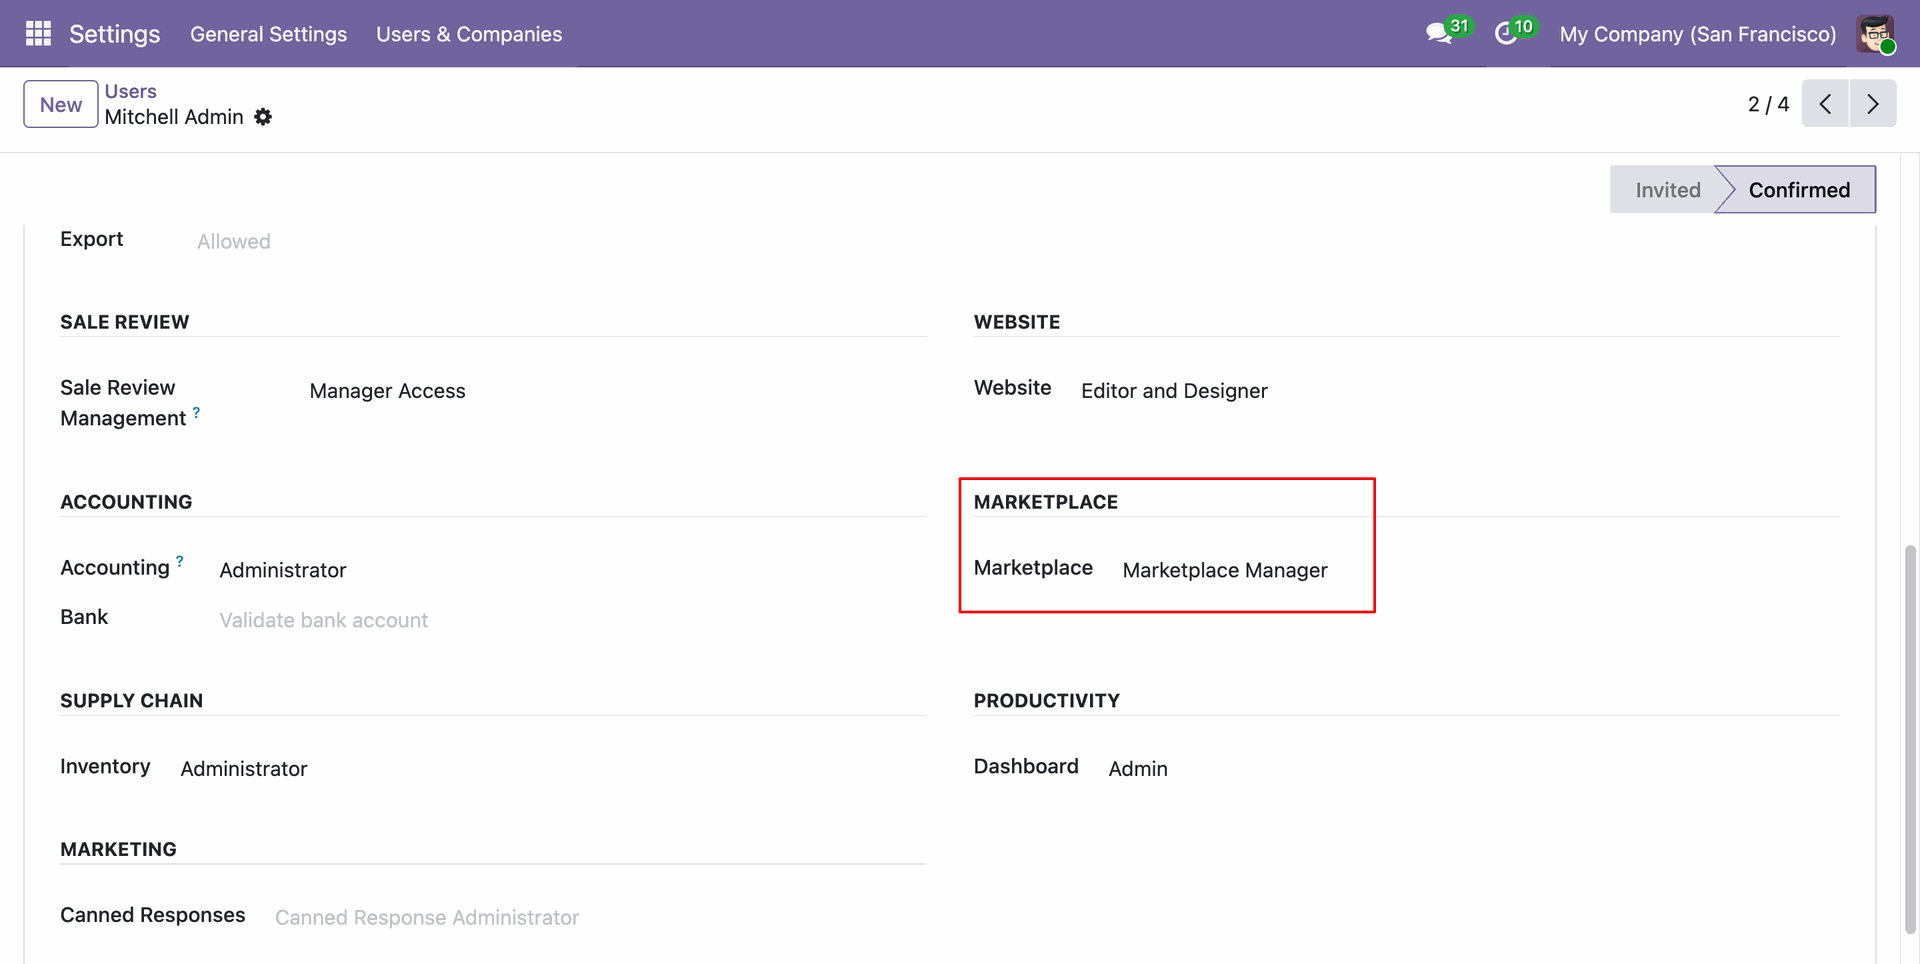Open Website dropdown showing Editor and Designer
The image size is (1920, 964).
pos(1174,391)
